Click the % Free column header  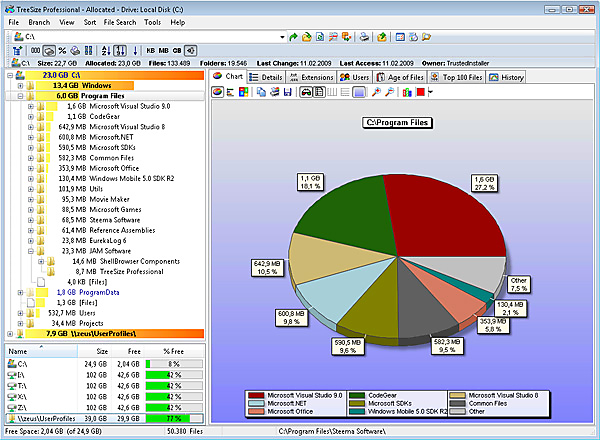(x=173, y=351)
